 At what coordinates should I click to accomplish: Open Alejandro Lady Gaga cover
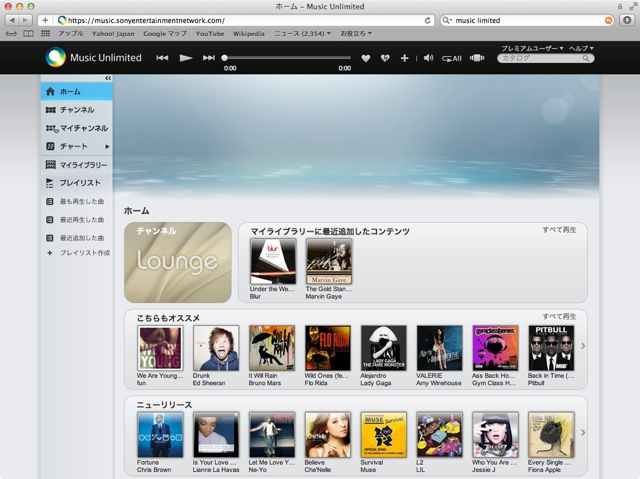click(384, 348)
